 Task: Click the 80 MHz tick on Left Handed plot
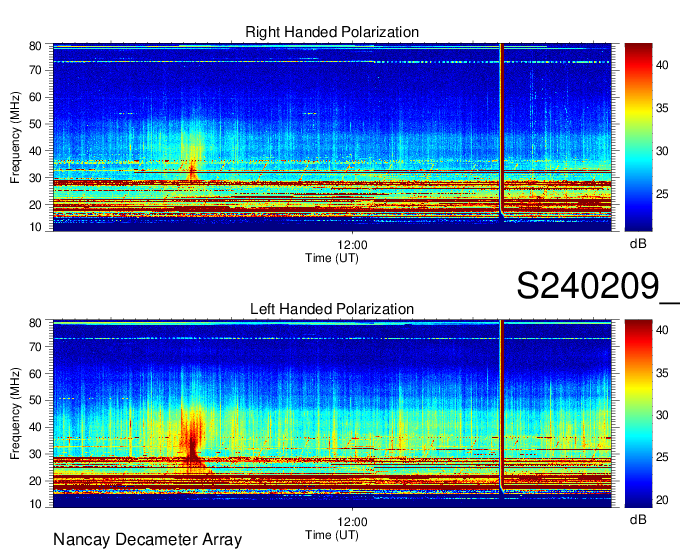coord(35,323)
